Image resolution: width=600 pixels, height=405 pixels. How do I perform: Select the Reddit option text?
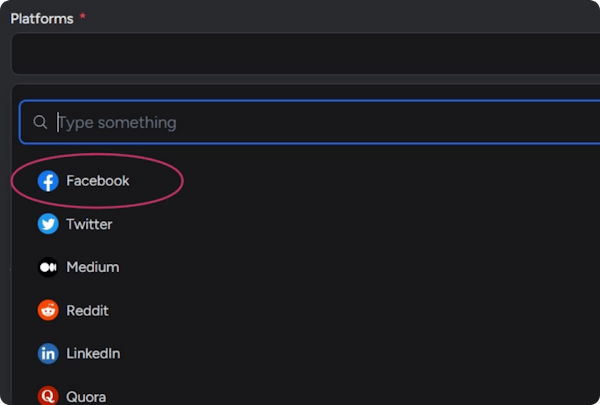coord(87,310)
